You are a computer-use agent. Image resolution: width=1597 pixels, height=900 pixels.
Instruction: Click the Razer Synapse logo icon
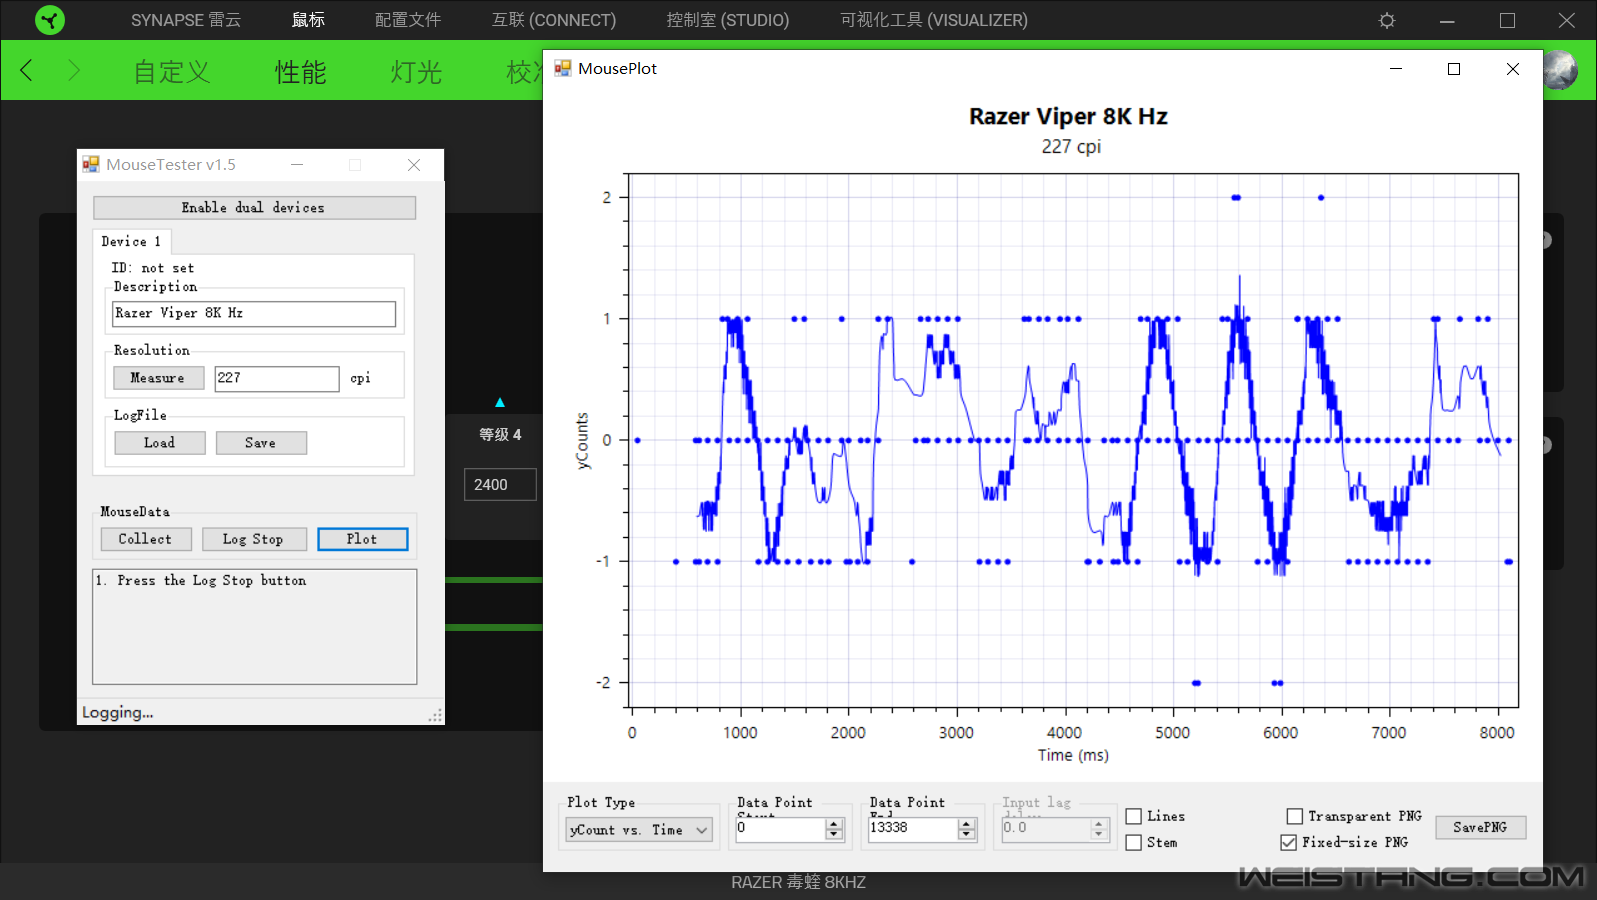pyautogui.click(x=49, y=20)
